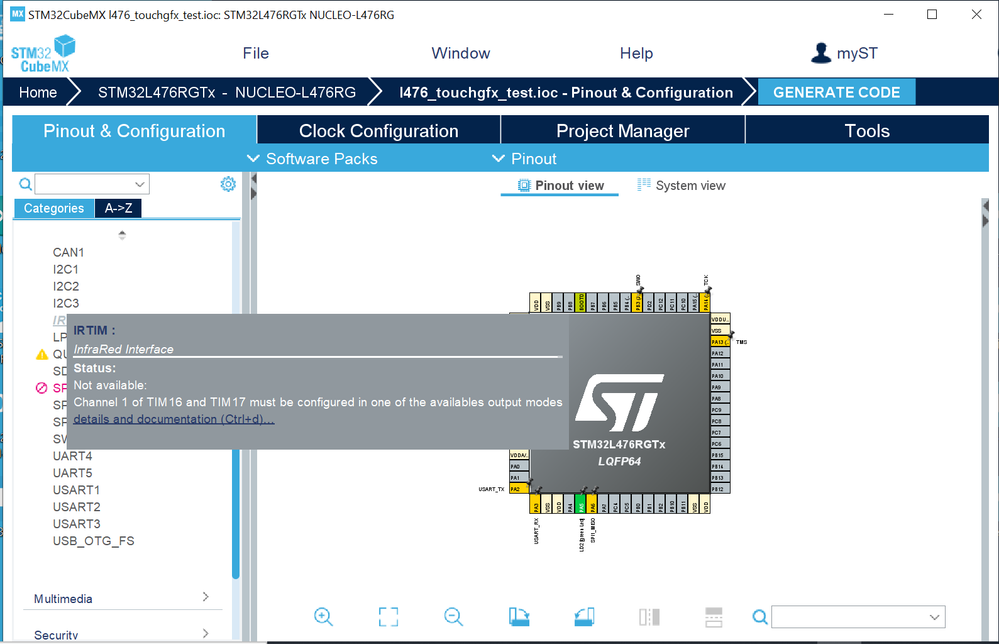Open details and documentation link
Viewport: 999px width, 644px height.
(x=174, y=419)
